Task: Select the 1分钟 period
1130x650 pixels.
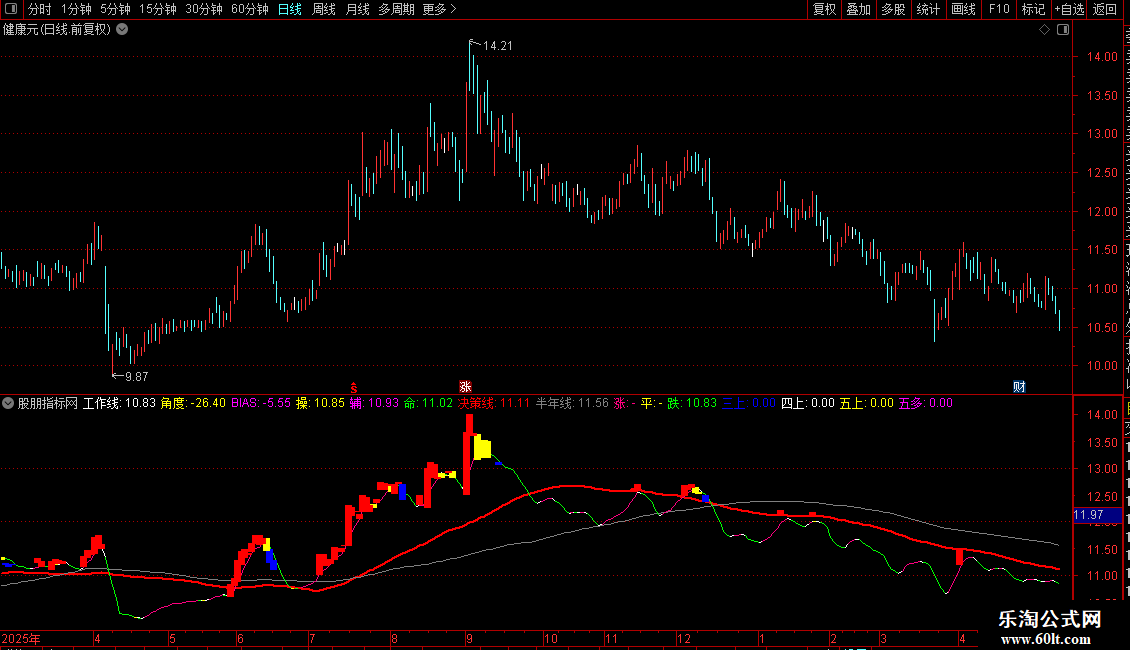Action: click(x=76, y=9)
